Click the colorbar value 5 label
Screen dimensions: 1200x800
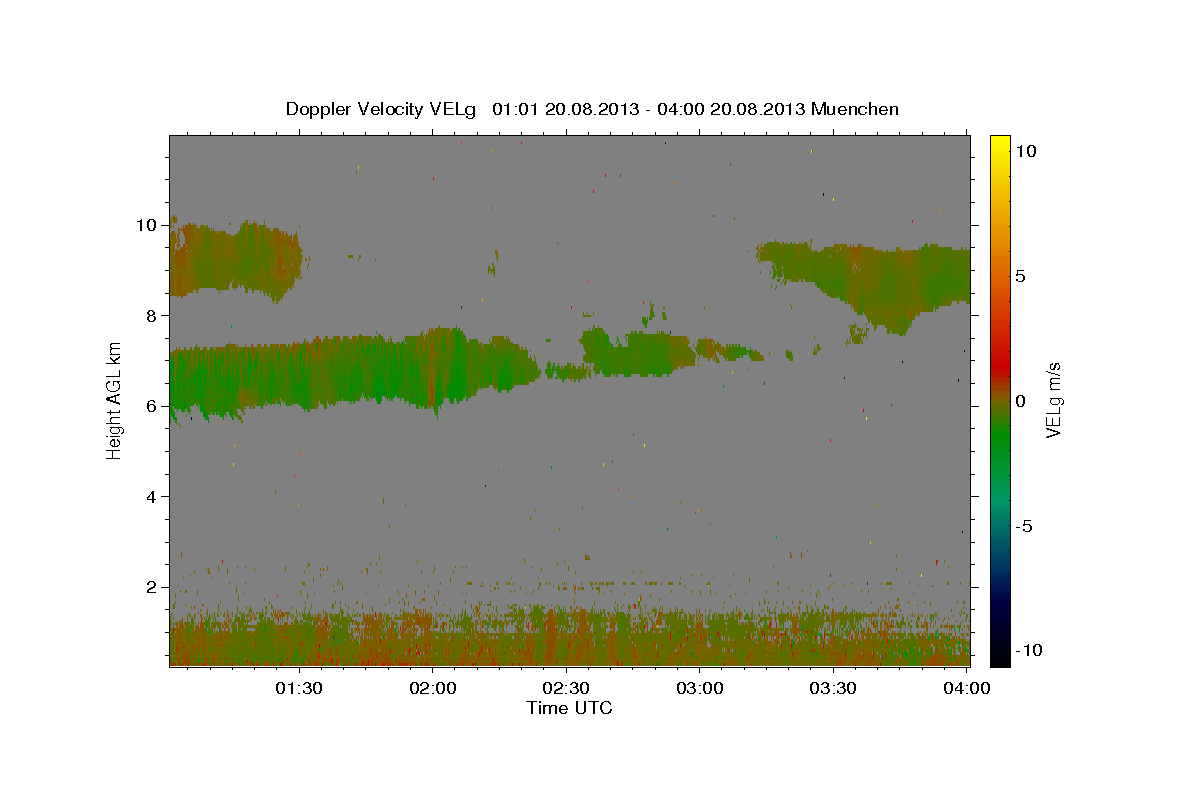(1019, 275)
